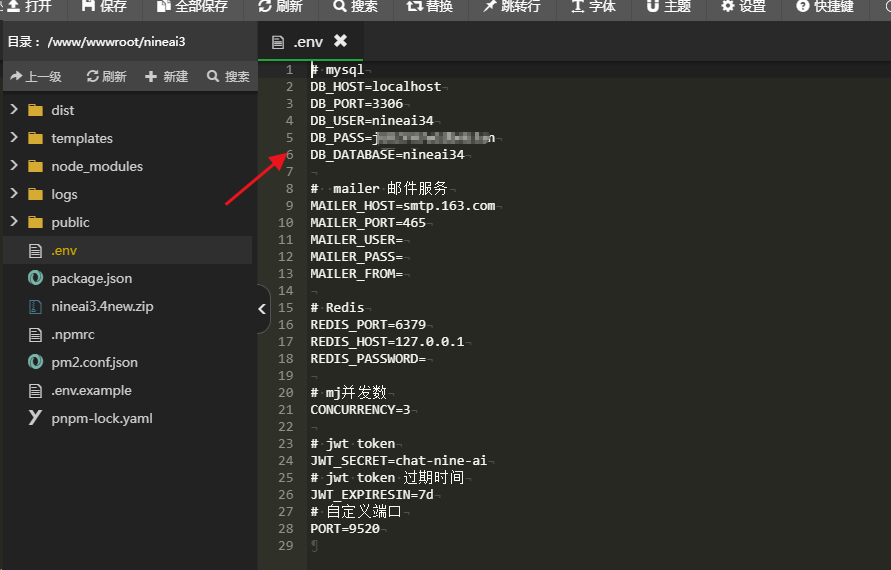
Task: Expand the node_modules folder chevron
Action: tap(14, 165)
